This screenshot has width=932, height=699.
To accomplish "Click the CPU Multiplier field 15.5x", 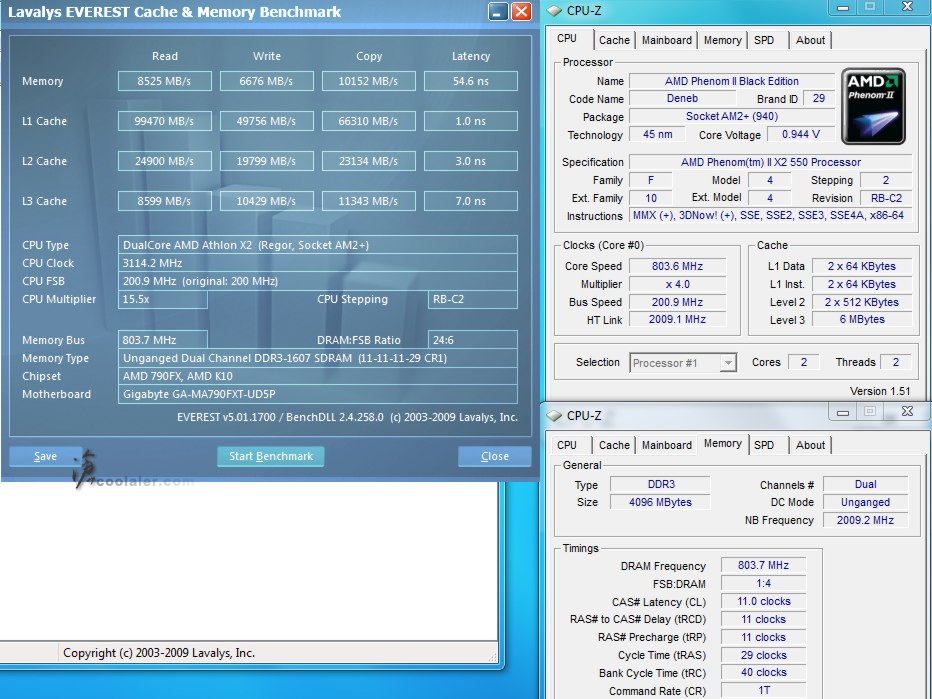I will (163, 300).
